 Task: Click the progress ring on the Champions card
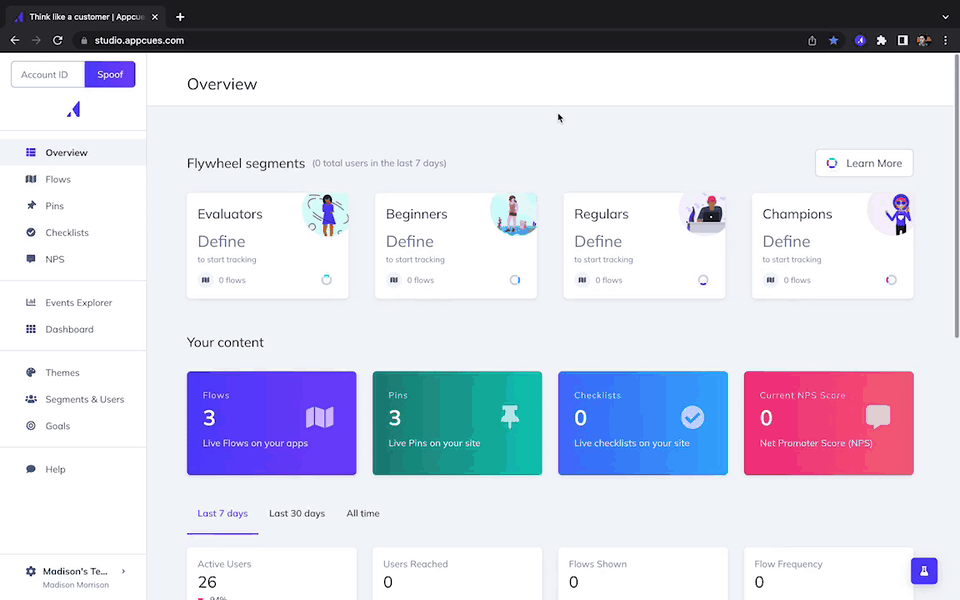click(891, 280)
